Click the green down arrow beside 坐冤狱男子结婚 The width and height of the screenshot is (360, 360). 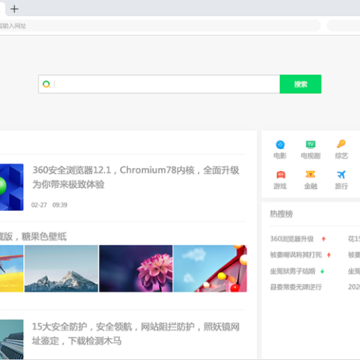pyautogui.click(x=322, y=271)
